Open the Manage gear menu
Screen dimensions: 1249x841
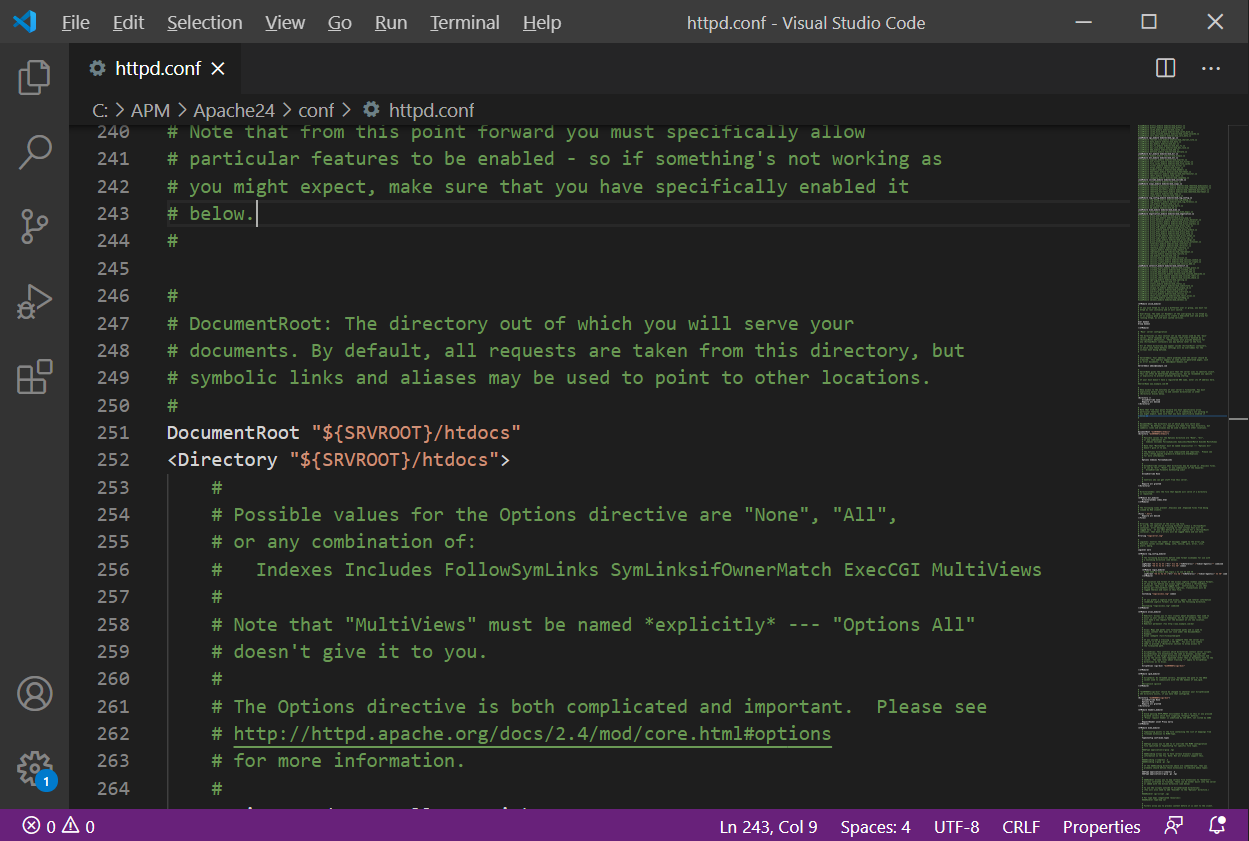pyautogui.click(x=34, y=768)
